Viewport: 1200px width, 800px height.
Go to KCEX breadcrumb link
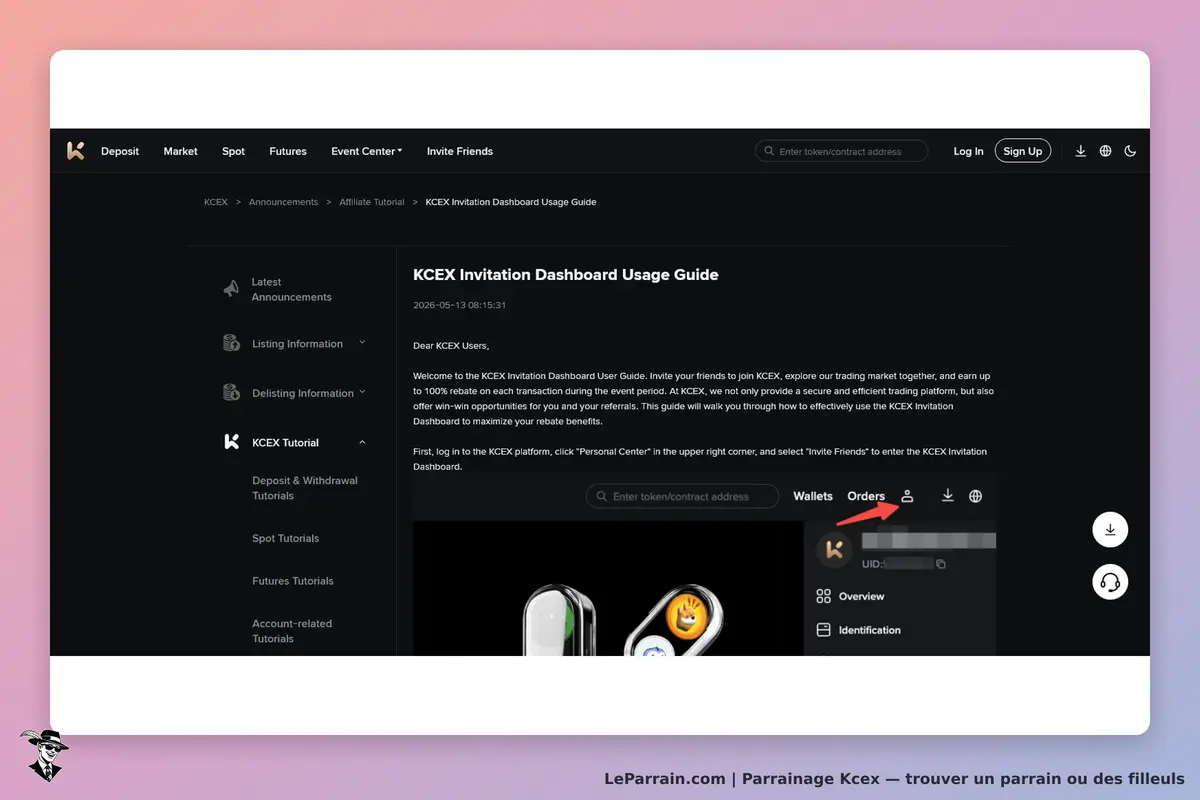[216, 202]
